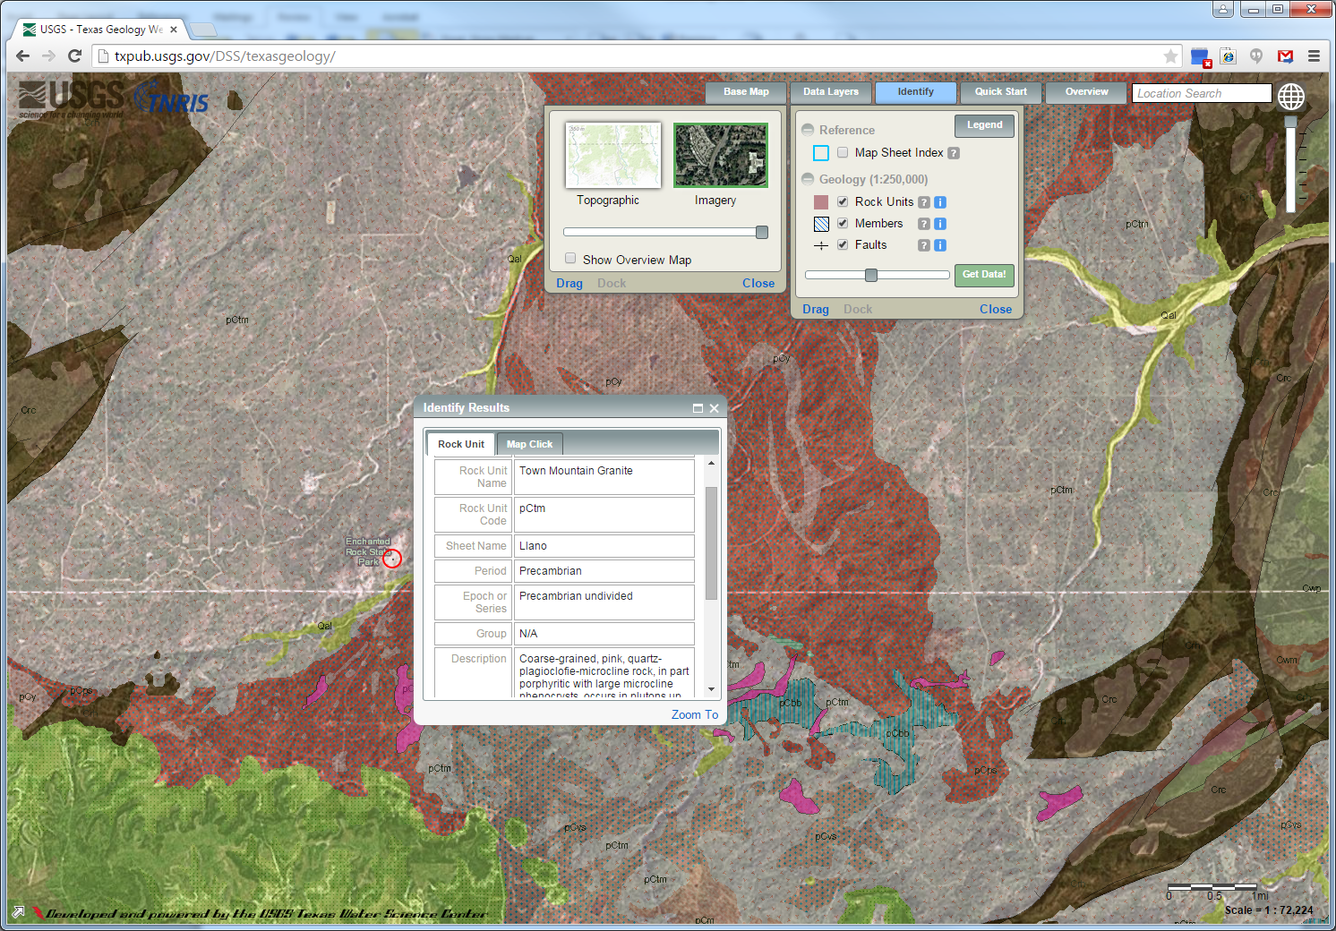Click the Zoom To link

click(x=694, y=715)
